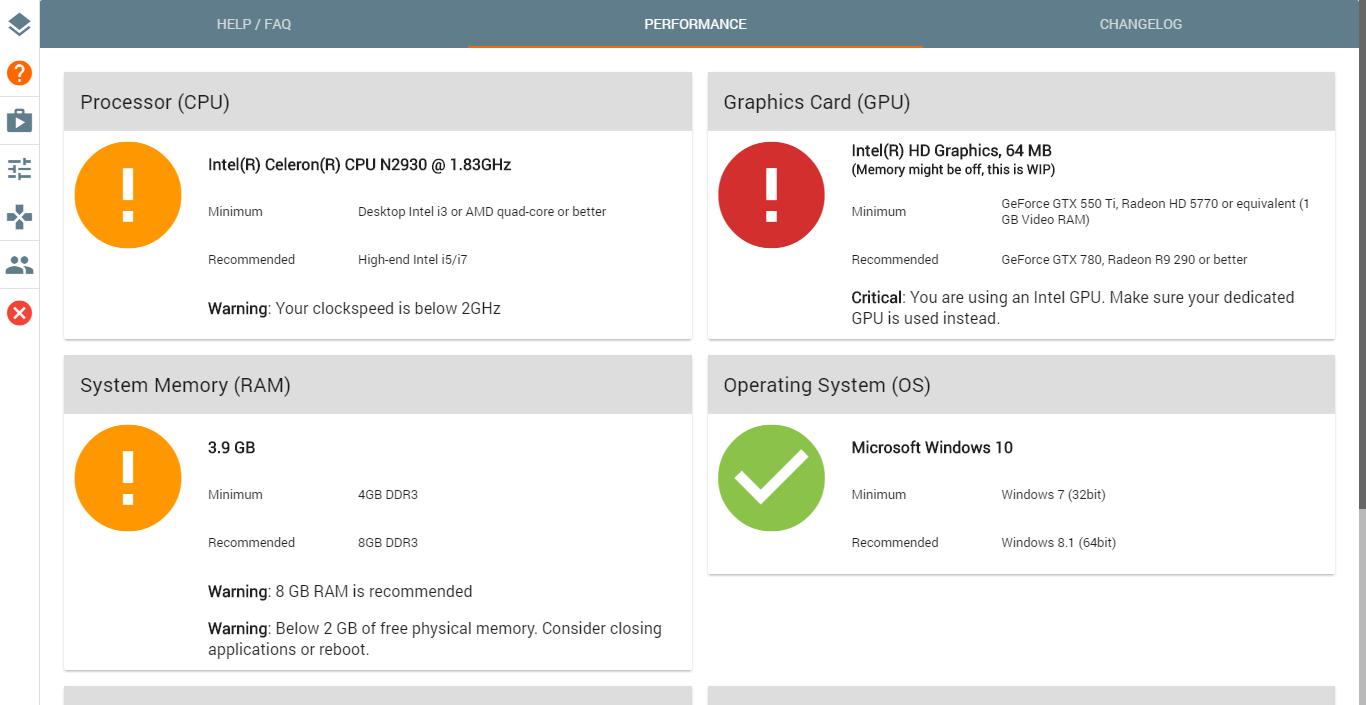Click the Graphics Card (GPU) header
This screenshot has height=705, width=1366.
(x=816, y=102)
